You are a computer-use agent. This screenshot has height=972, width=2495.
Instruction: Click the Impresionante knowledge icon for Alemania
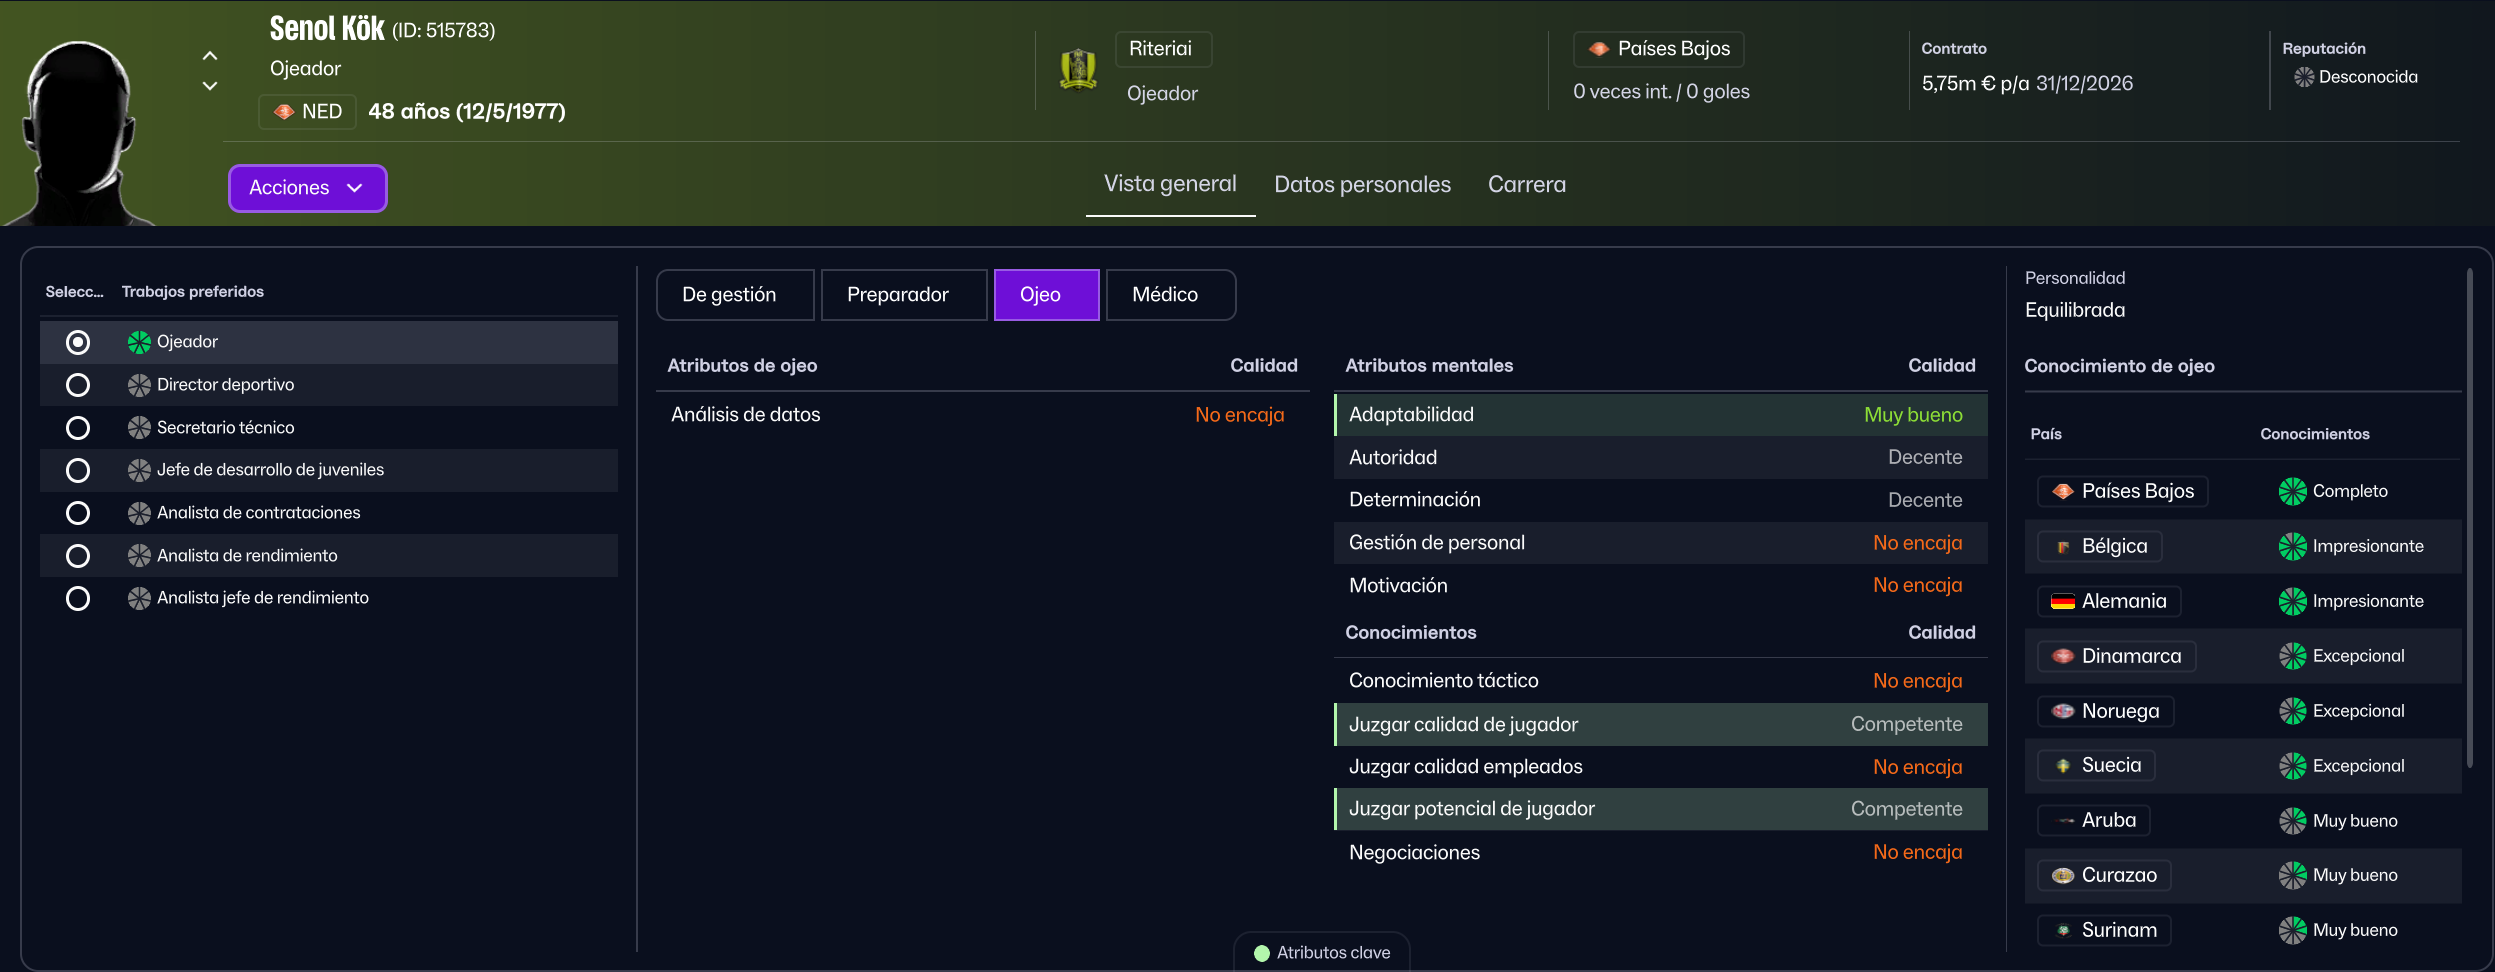pos(2293,601)
